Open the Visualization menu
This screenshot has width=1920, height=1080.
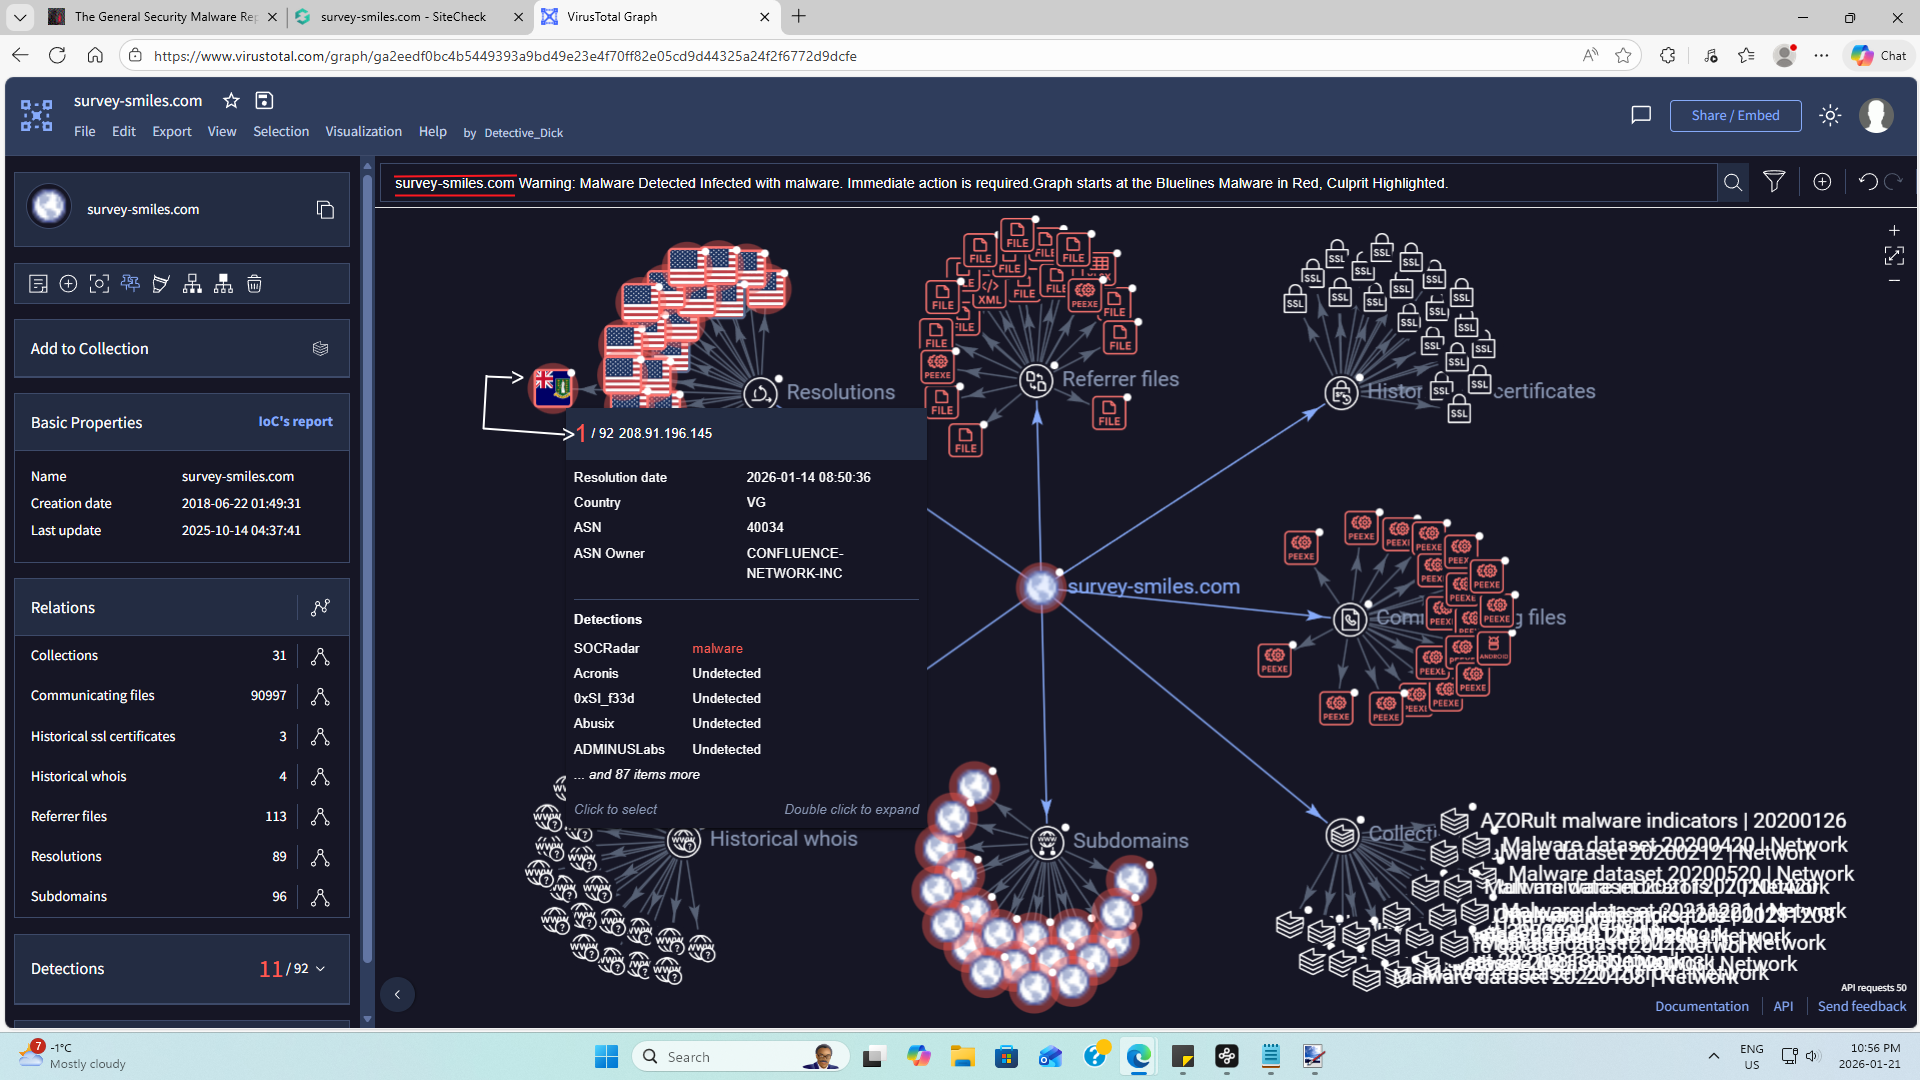pyautogui.click(x=363, y=131)
